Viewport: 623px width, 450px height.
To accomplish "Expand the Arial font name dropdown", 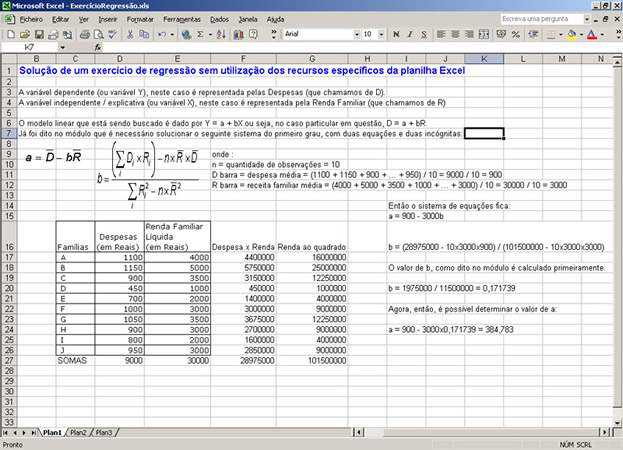I will (357, 34).
